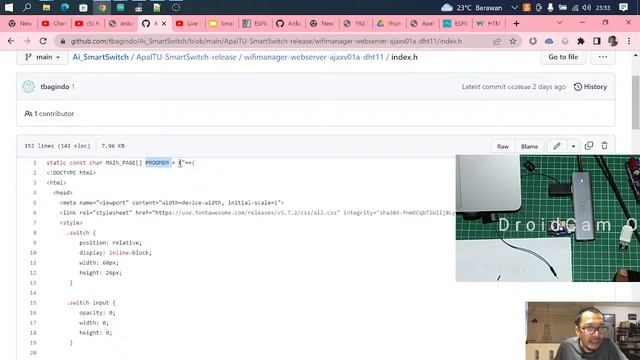Reload the GitHub page
Viewport: 640px width, 360px height.
[43, 41]
